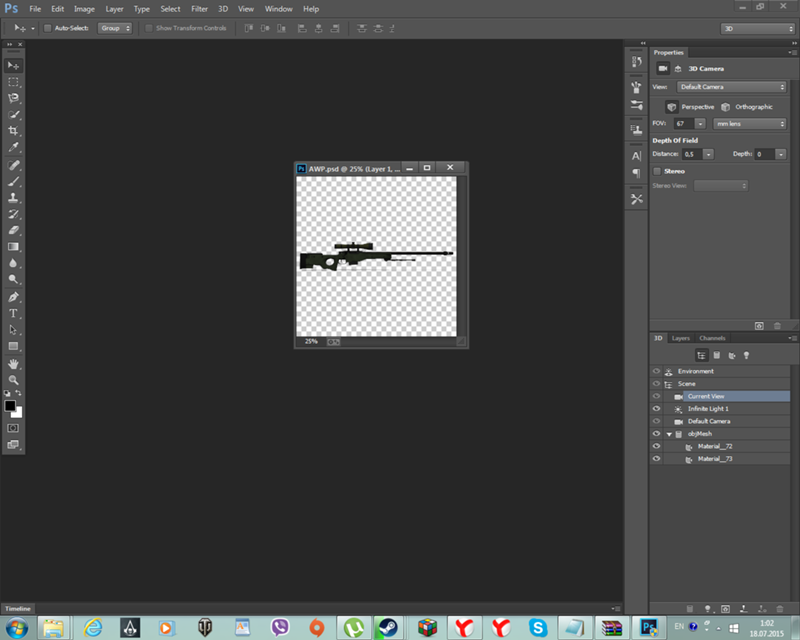Choose the Hand tool
The width and height of the screenshot is (800, 640).
tap(14, 363)
